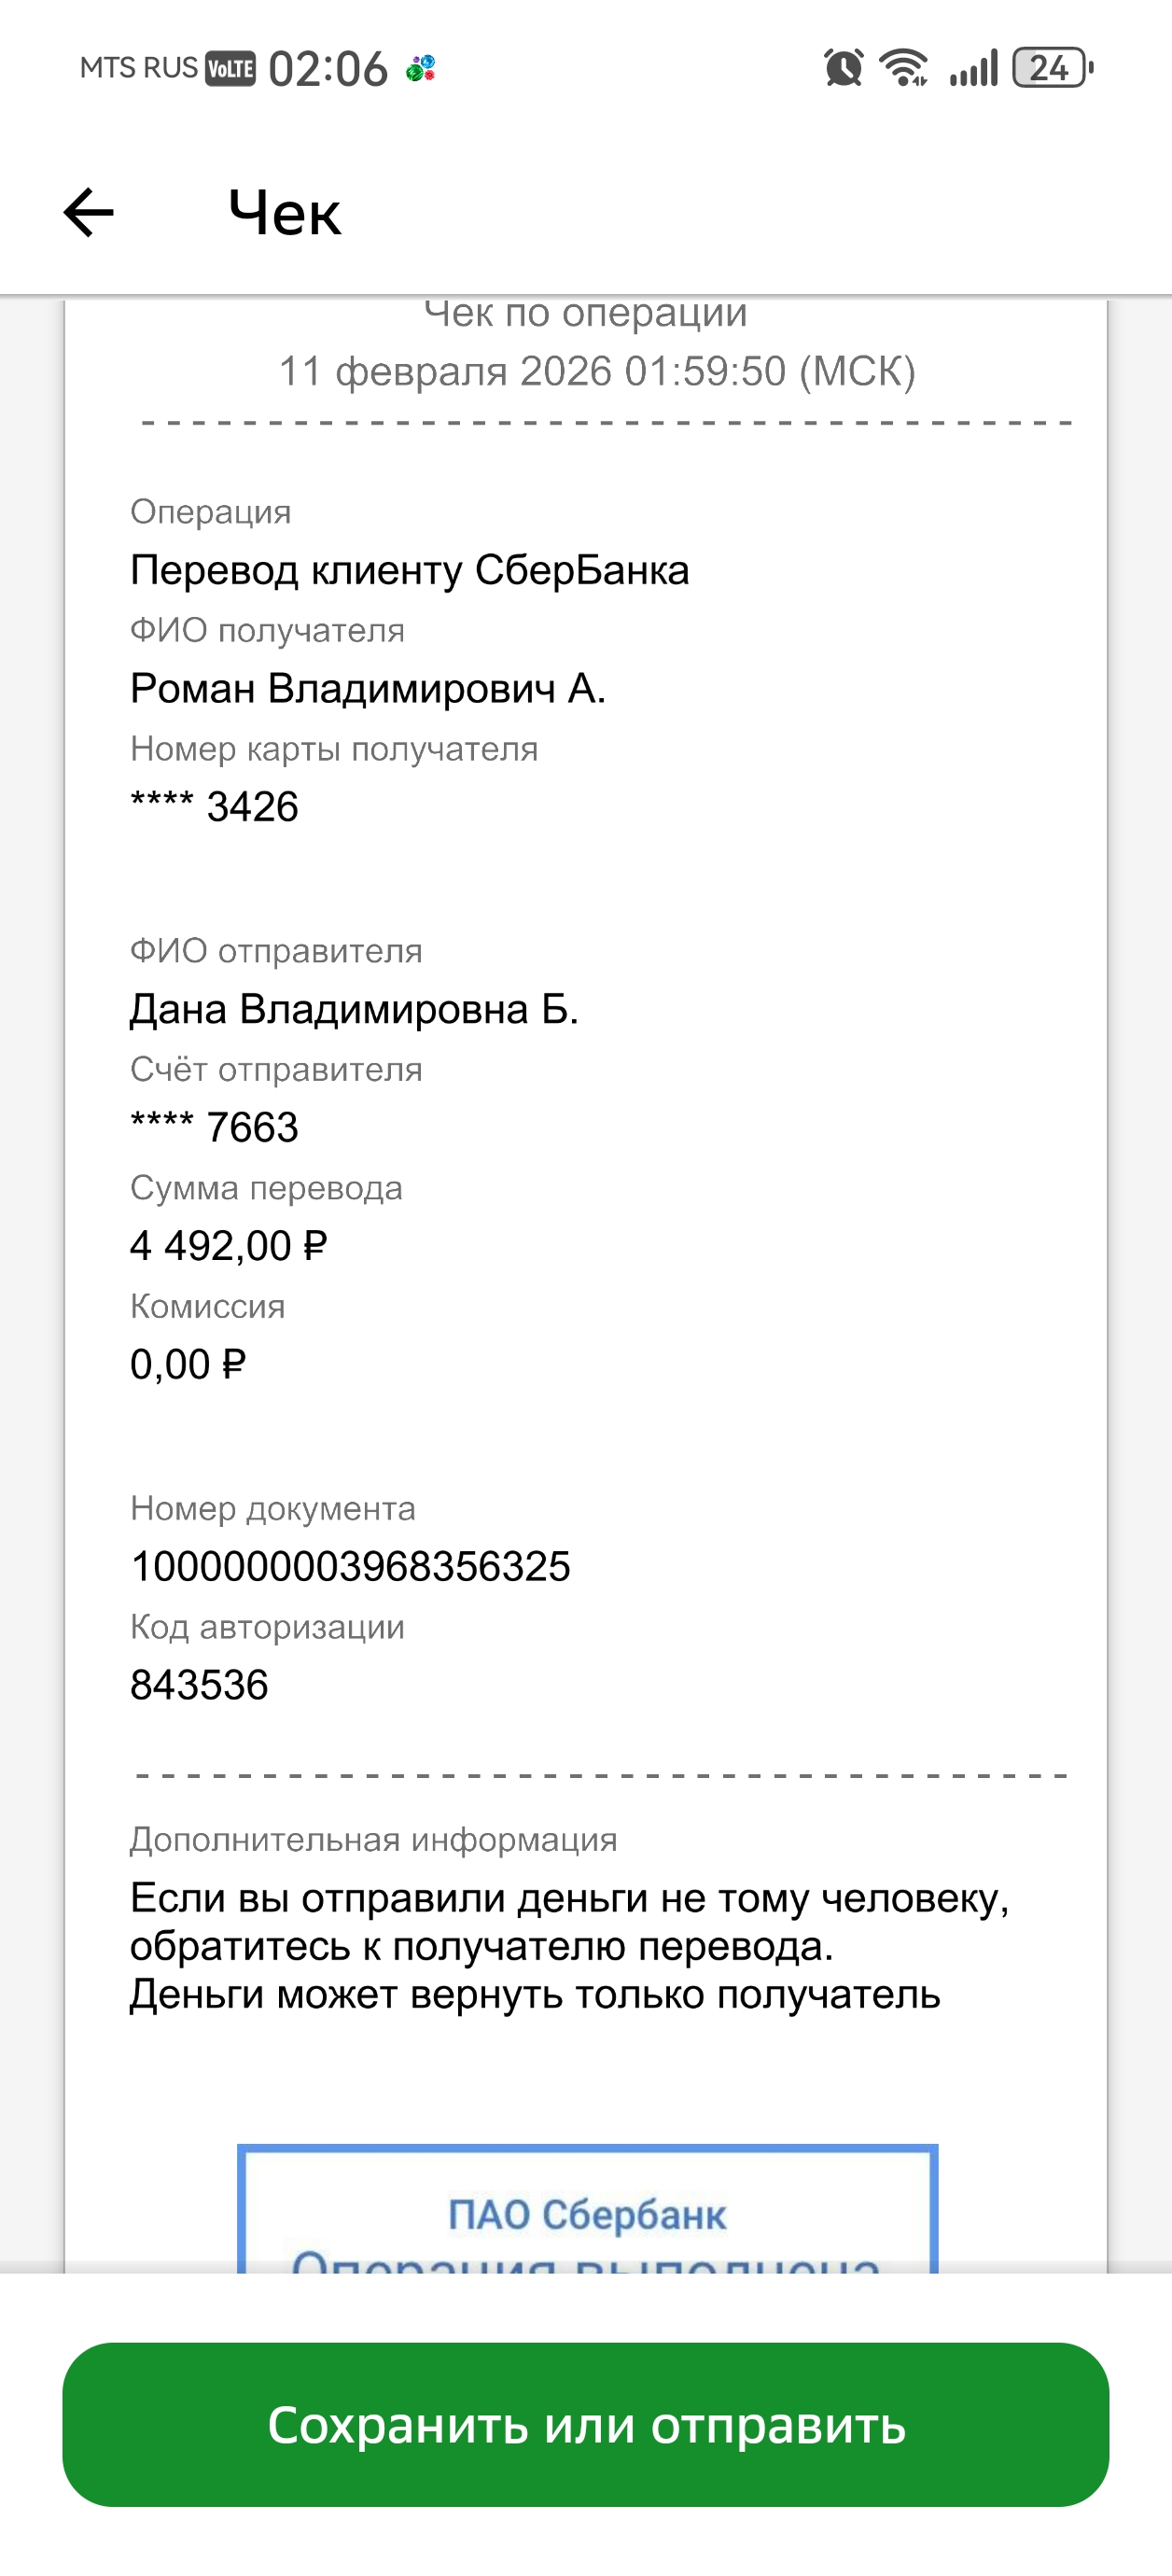Tap the cellular signal bars icon
Image resolution: width=1172 pixels, height=2576 pixels.
pyautogui.click(x=974, y=68)
